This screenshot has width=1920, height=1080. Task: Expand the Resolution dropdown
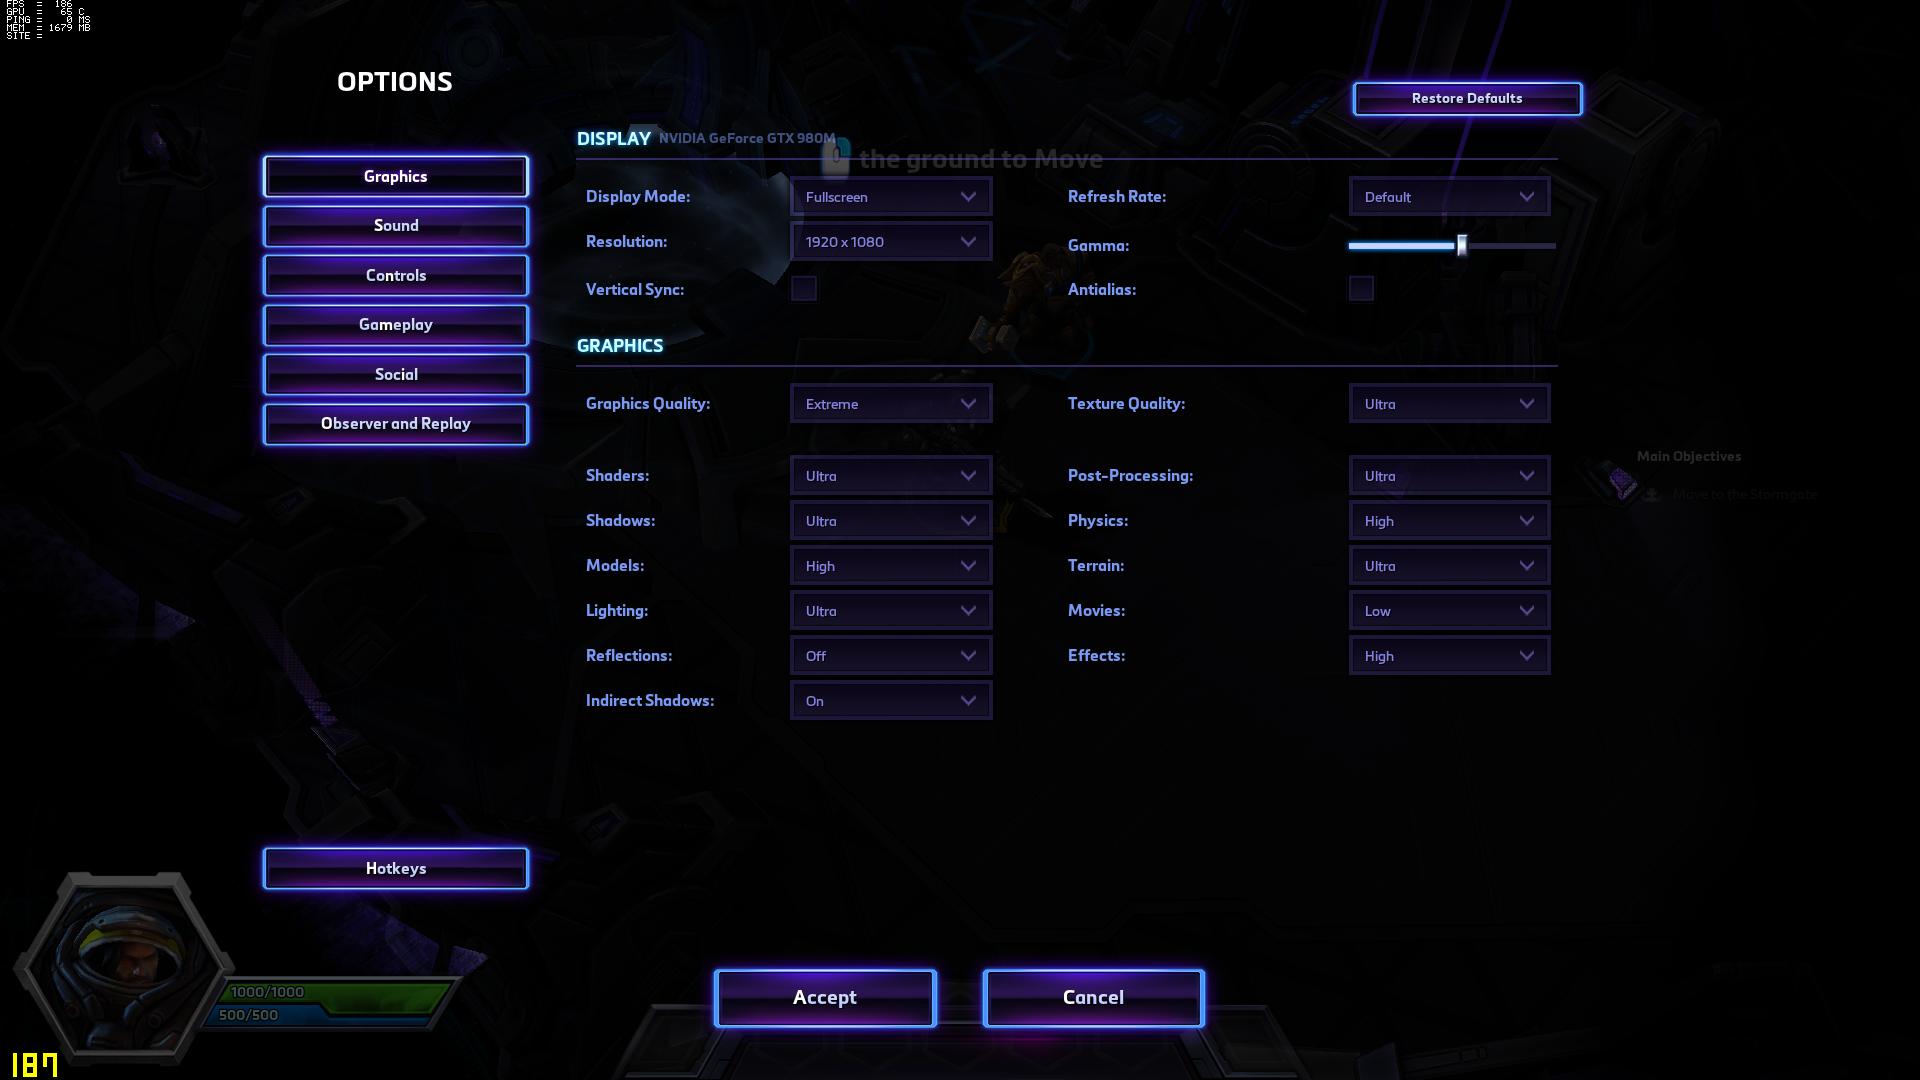pyautogui.click(x=891, y=241)
